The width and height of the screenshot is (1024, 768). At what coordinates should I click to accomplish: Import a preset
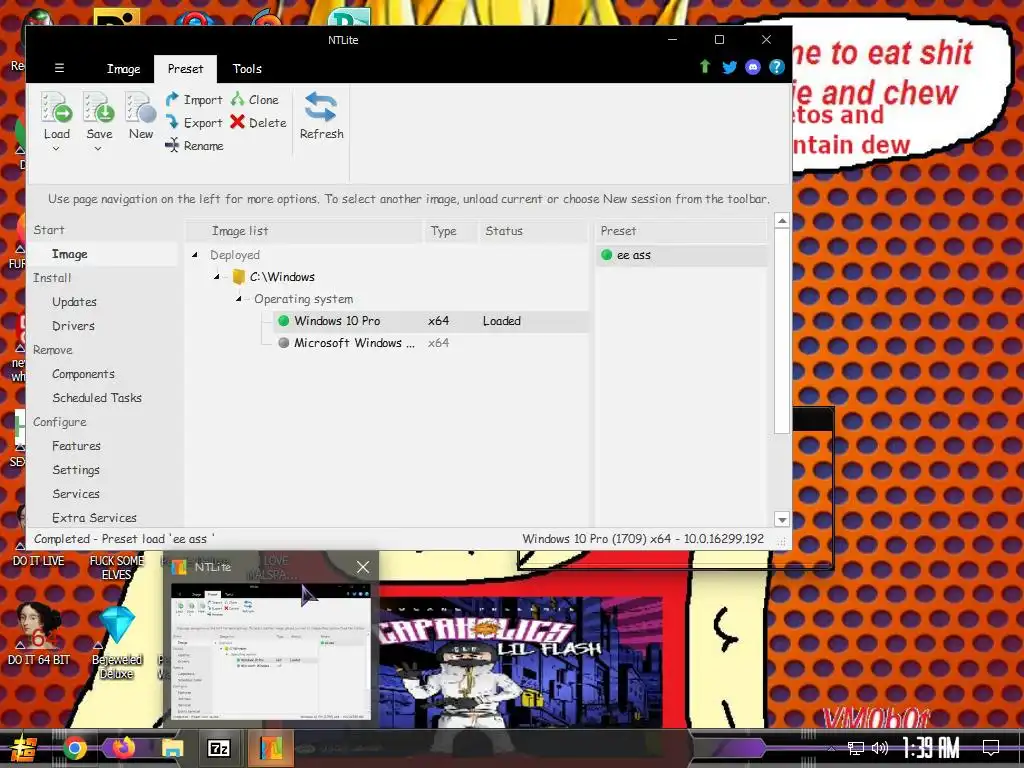coord(194,99)
